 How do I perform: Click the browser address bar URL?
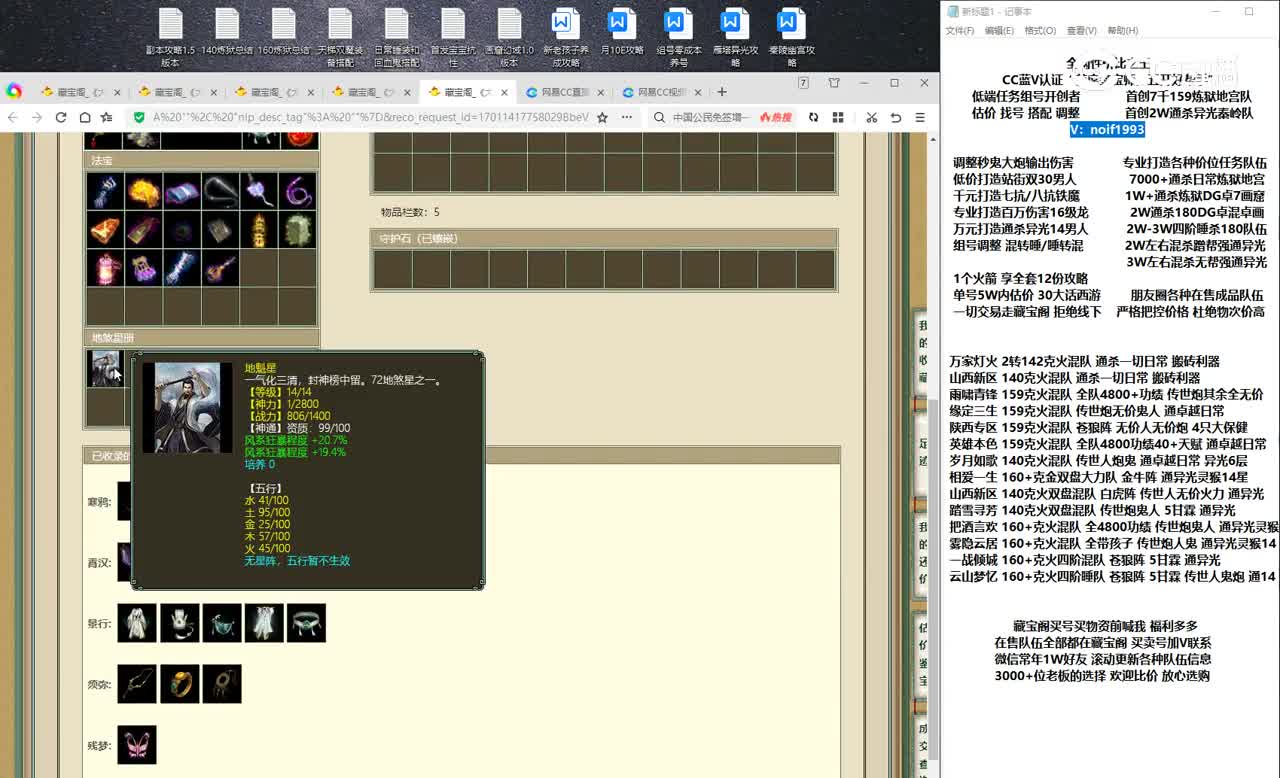click(370, 117)
